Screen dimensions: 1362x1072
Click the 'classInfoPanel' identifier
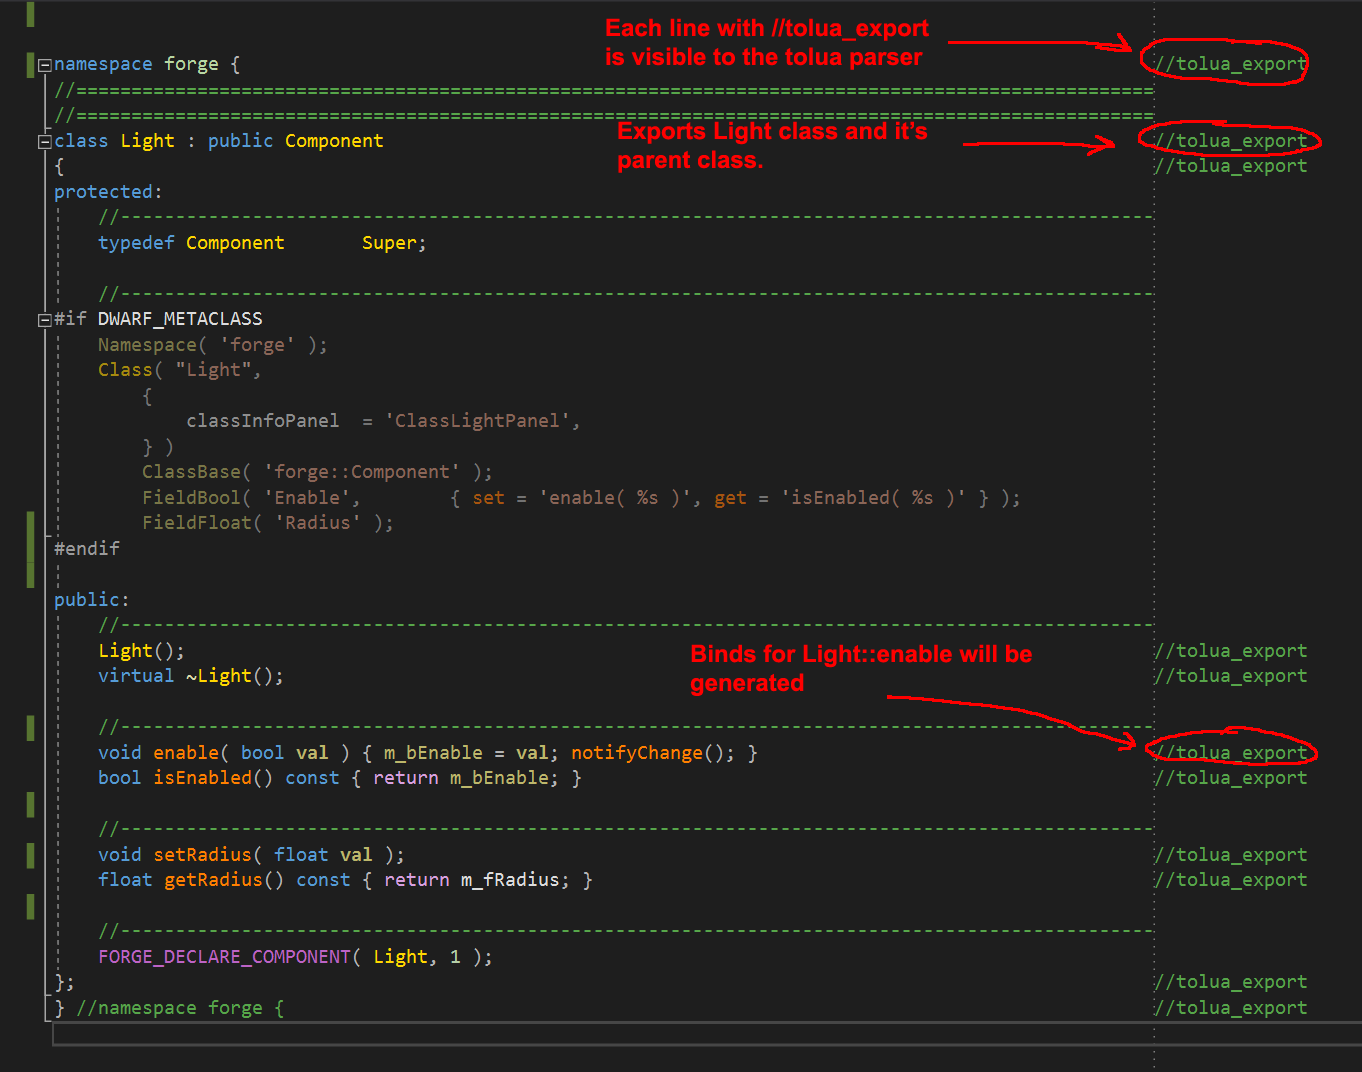263,421
